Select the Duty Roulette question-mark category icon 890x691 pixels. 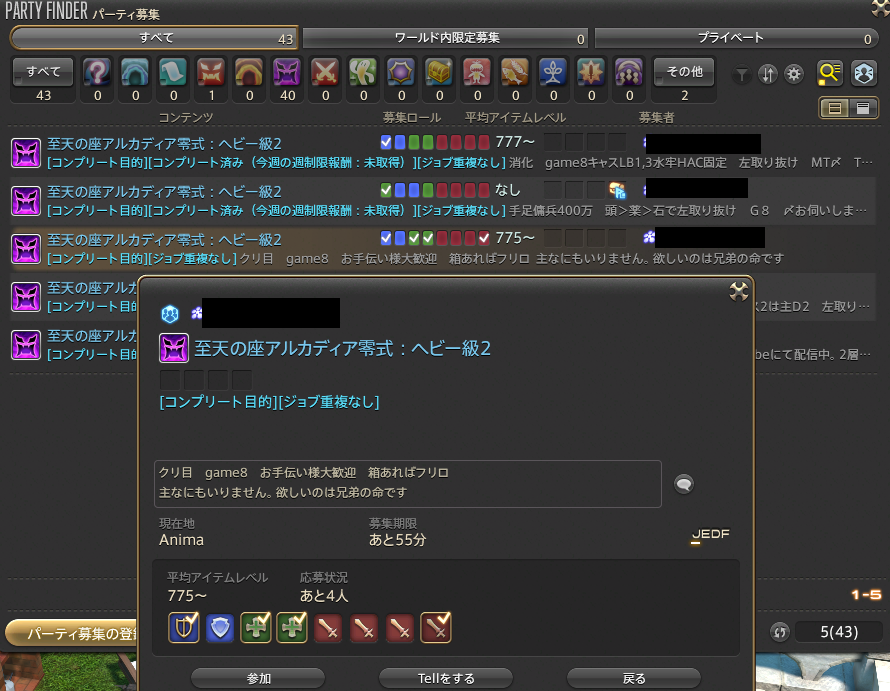pyautogui.click(x=97, y=72)
